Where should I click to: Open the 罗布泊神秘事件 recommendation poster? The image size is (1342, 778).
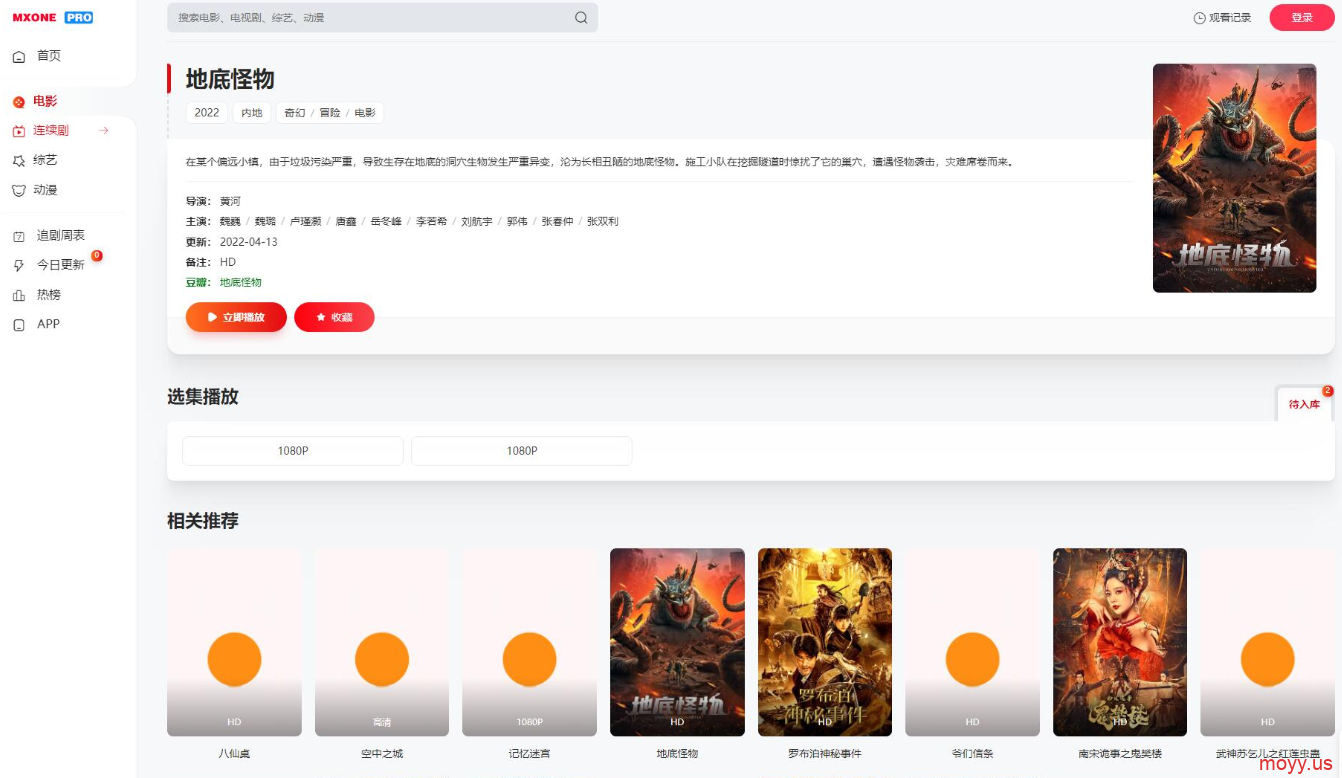click(825, 642)
